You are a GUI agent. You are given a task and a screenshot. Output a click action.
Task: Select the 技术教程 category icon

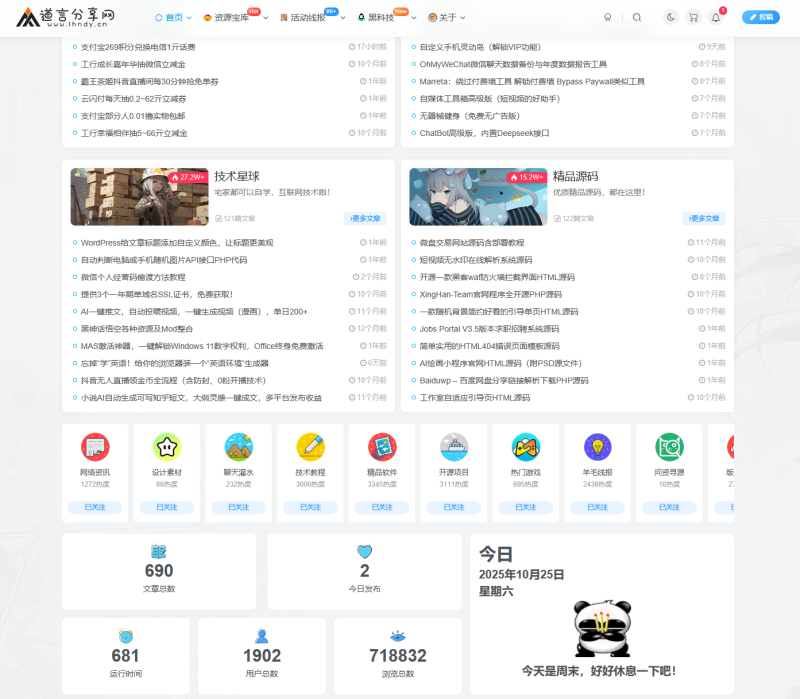(311, 444)
